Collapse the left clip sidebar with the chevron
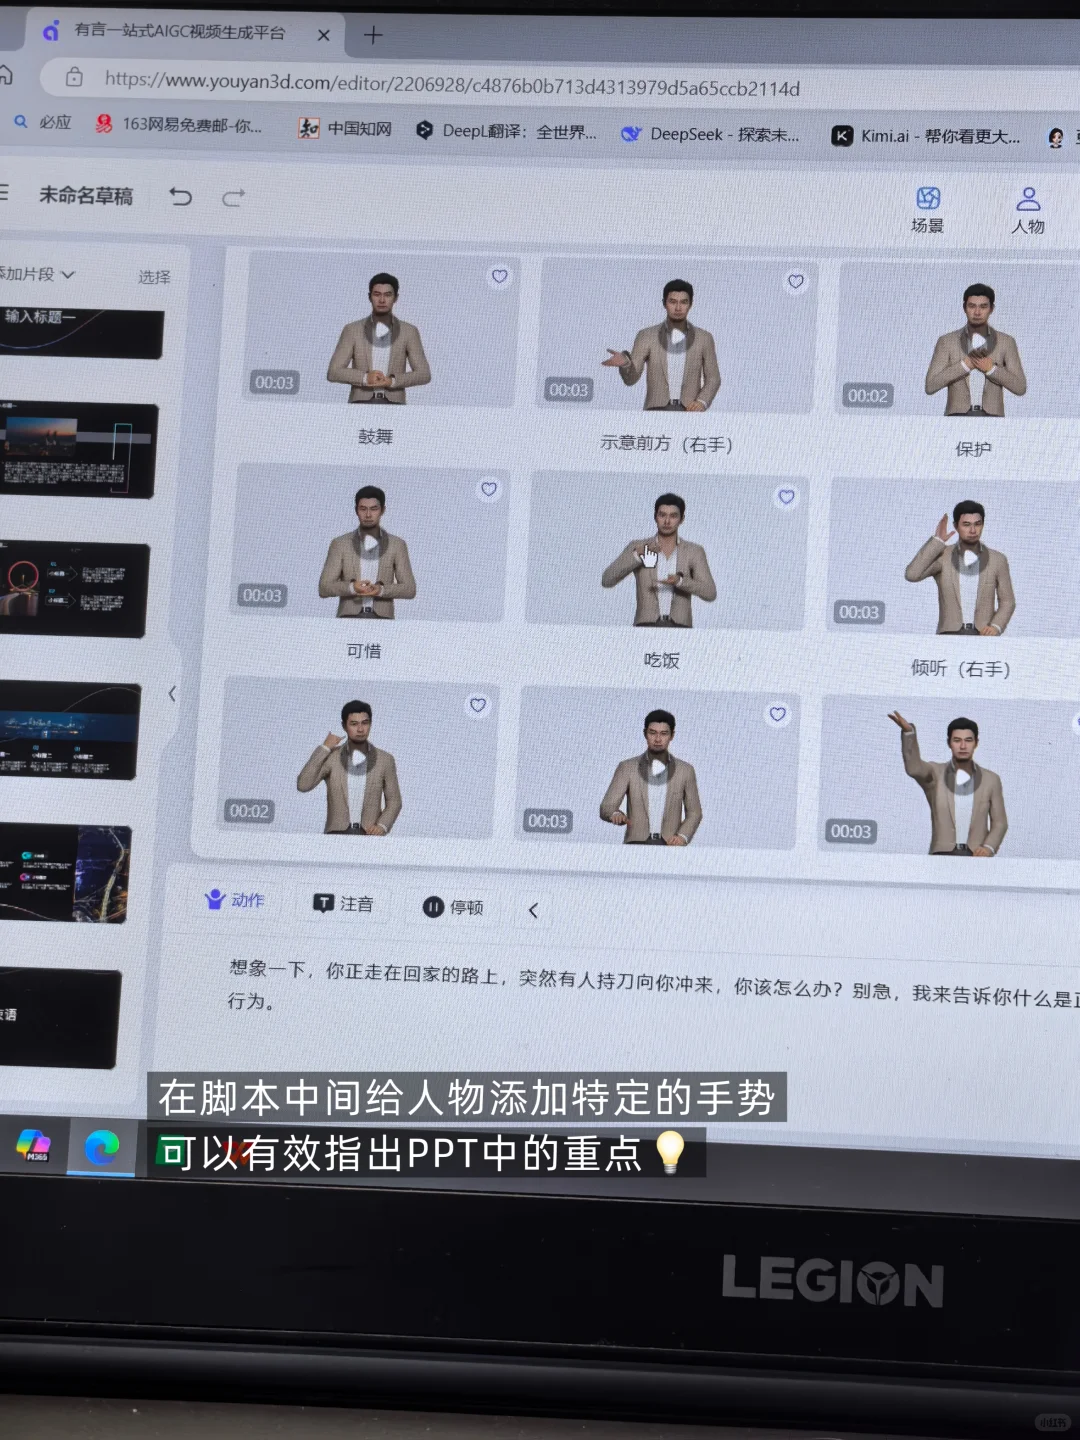1080x1440 pixels. pos(173,693)
